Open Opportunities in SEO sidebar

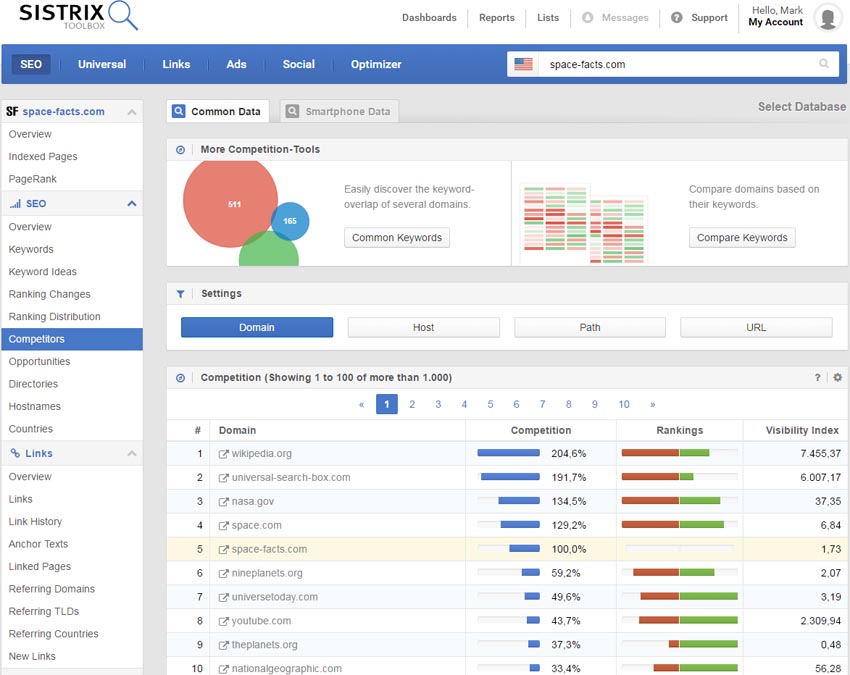point(39,362)
